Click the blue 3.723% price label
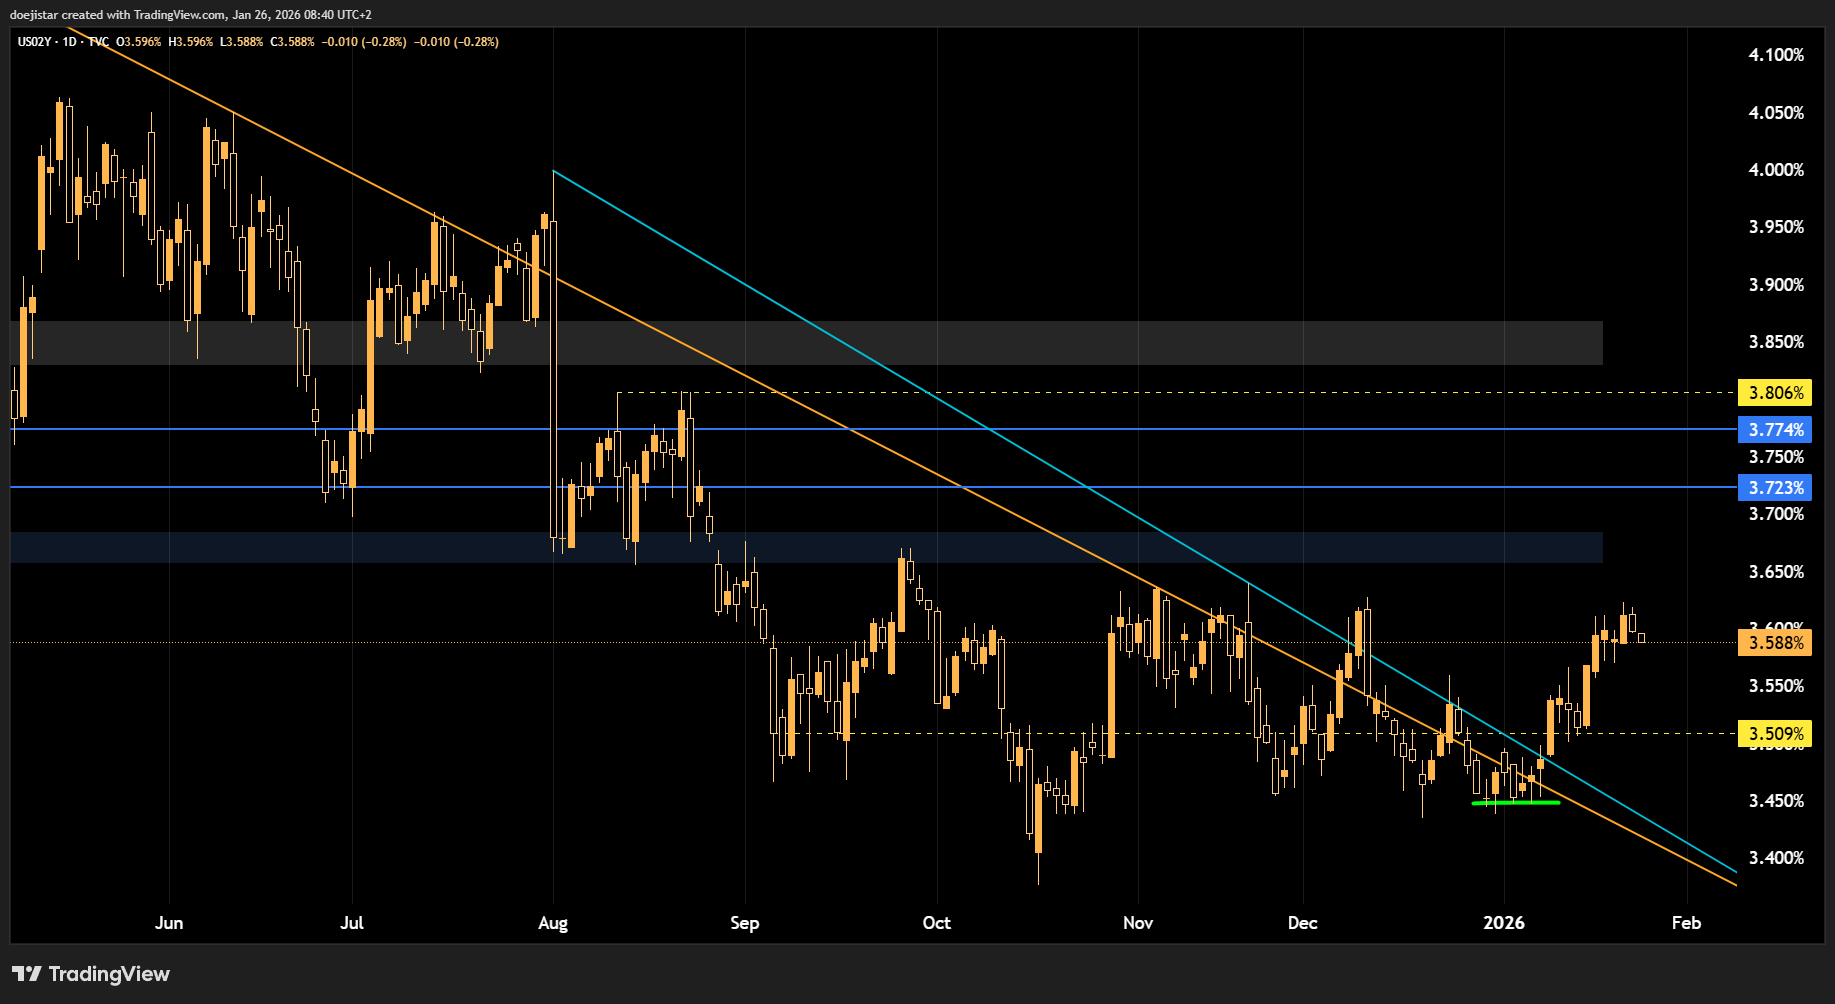The width and height of the screenshot is (1835, 1004). [1775, 488]
